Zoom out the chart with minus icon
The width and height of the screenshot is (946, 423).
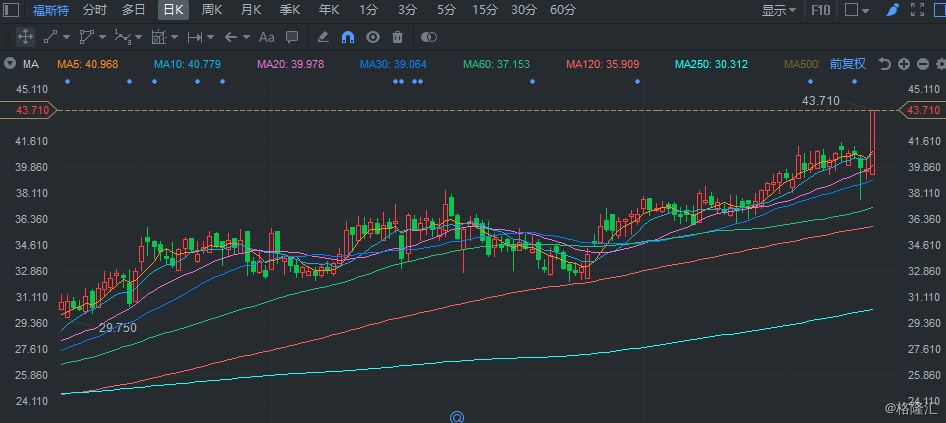(x=922, y=64)
